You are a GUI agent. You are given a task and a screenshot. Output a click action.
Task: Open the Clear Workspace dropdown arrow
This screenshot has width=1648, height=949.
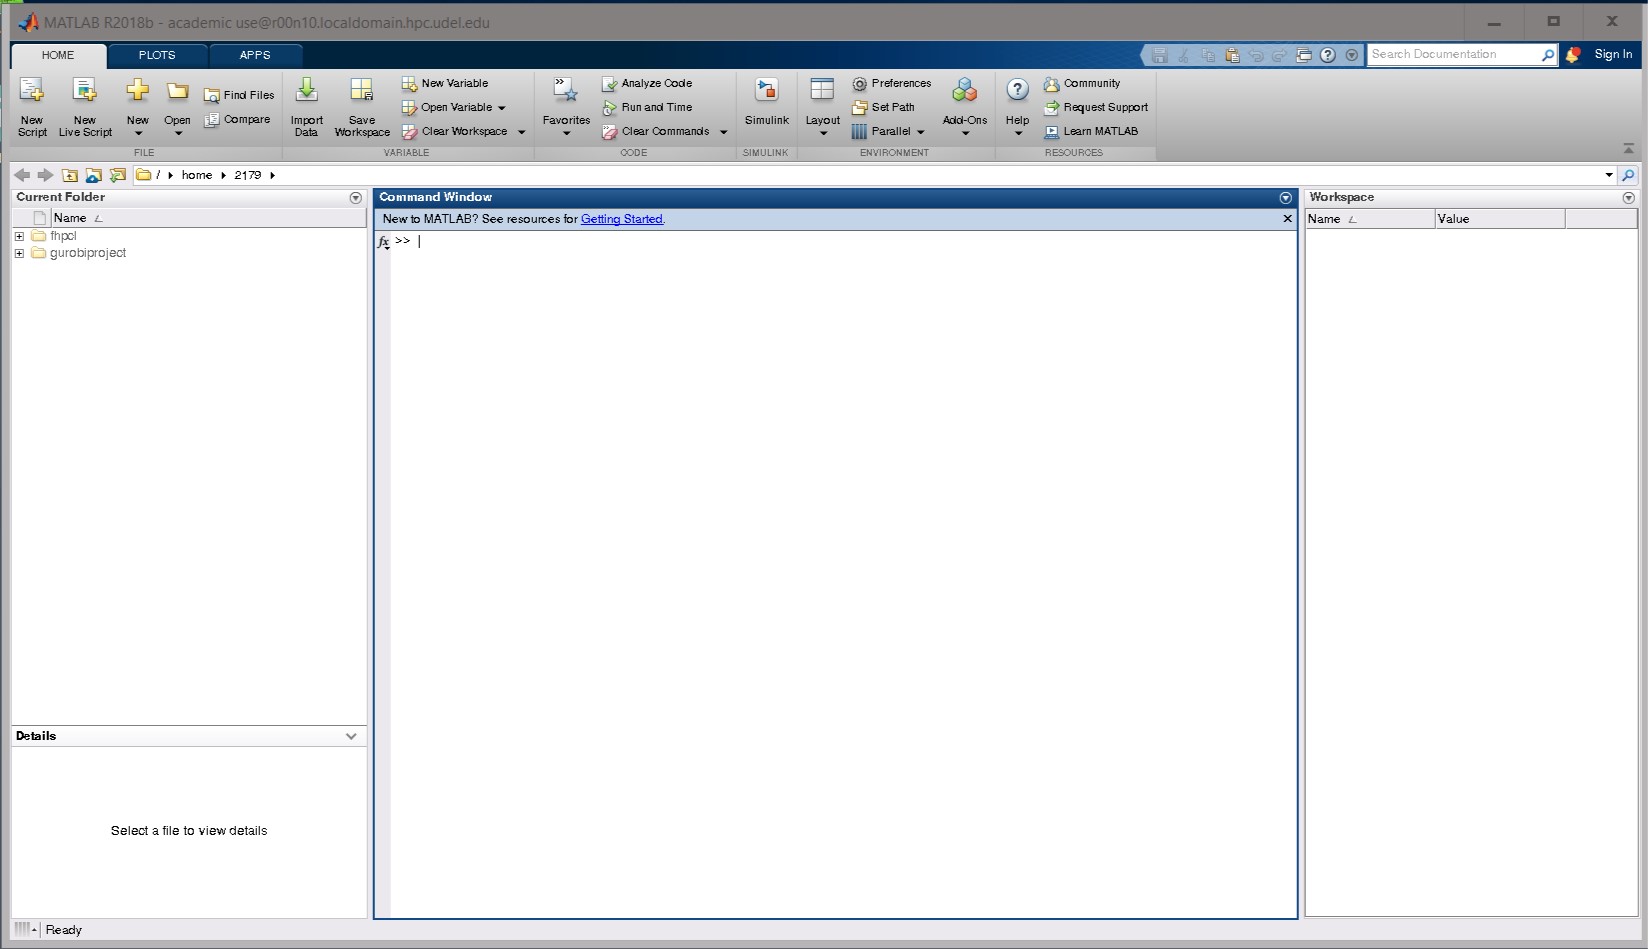coord(521,132)
